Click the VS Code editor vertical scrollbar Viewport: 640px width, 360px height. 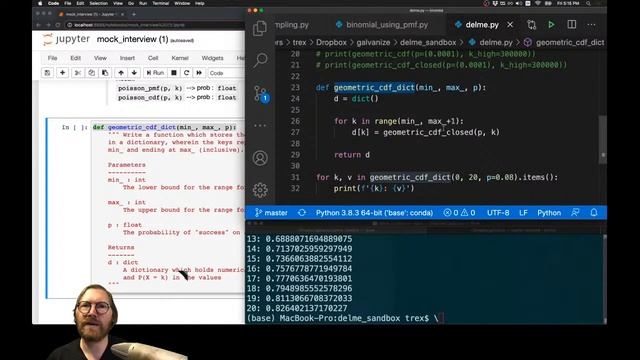click(x=603, y=139)
